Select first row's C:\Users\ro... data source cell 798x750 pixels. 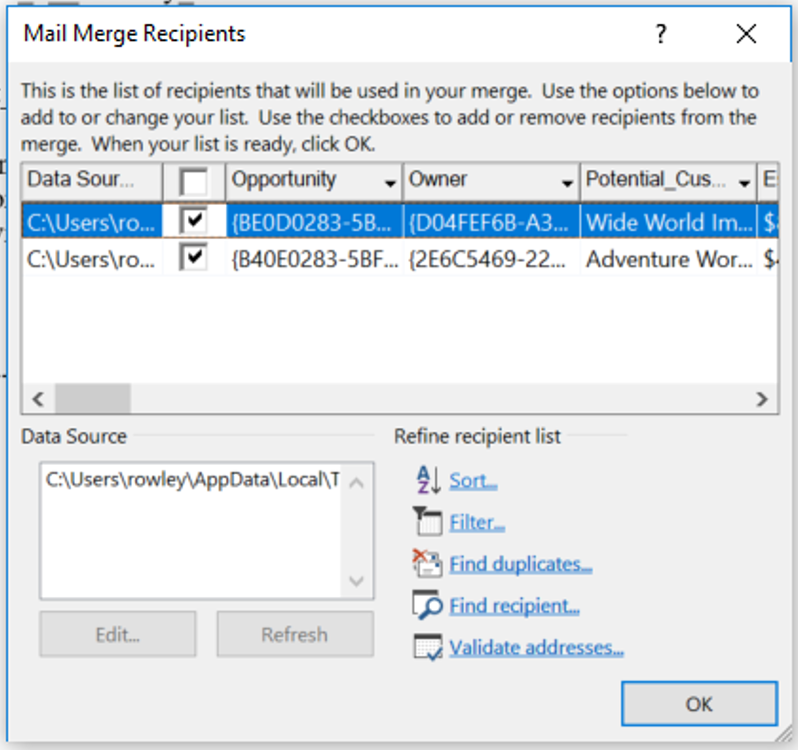coord(92,222)
